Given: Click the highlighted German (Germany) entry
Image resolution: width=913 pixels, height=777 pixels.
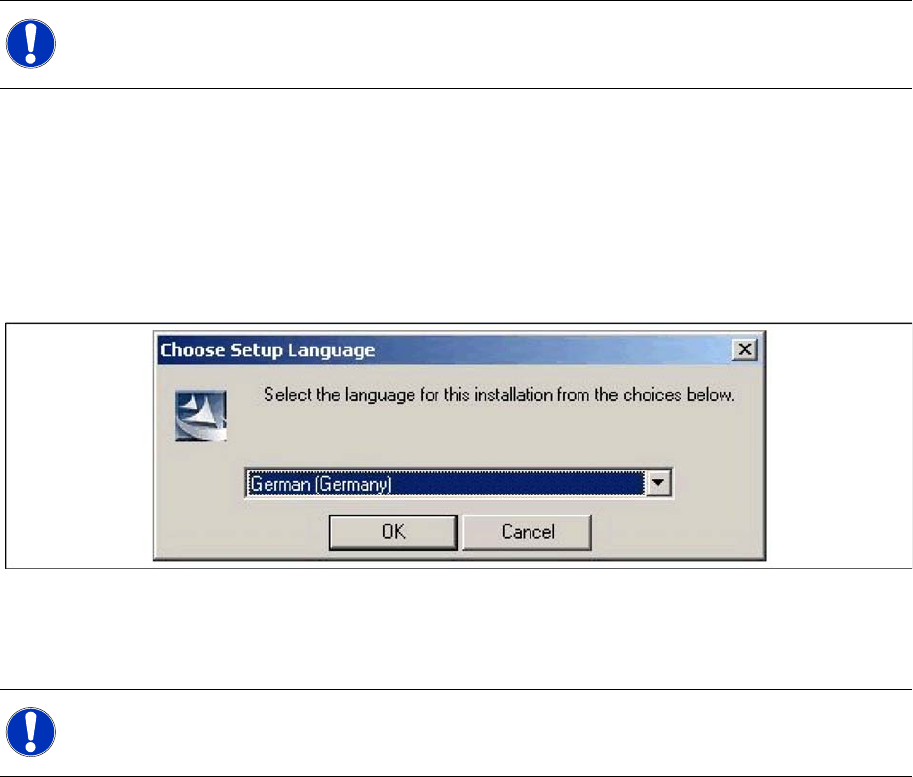Looking at the screenshot, I should [445, 483].
